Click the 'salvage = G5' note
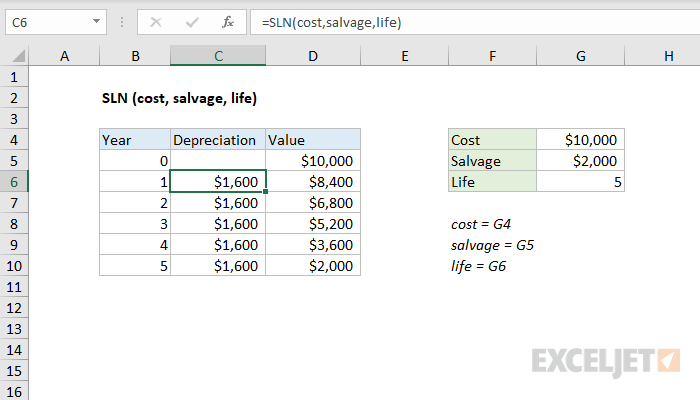Image resolution: width=700 pixels, height=400 pixels. [492, 245]
